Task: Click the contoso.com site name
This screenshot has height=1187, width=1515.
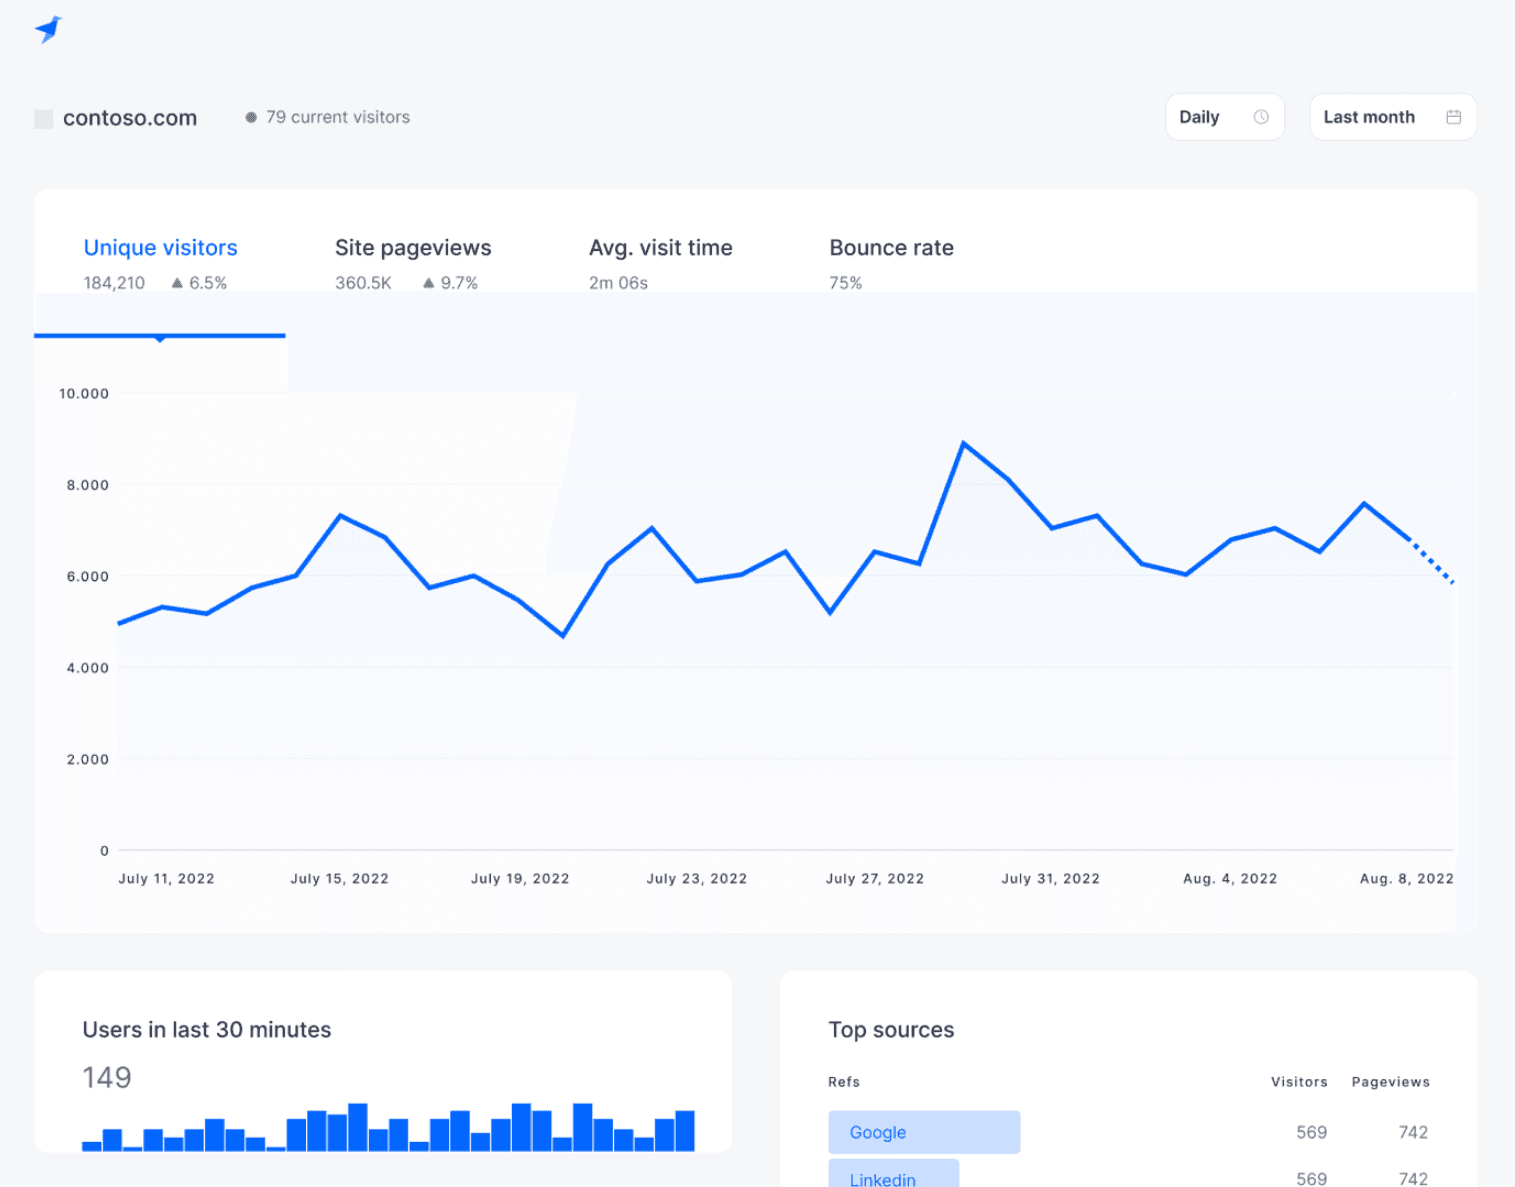Action: point(130,118)
